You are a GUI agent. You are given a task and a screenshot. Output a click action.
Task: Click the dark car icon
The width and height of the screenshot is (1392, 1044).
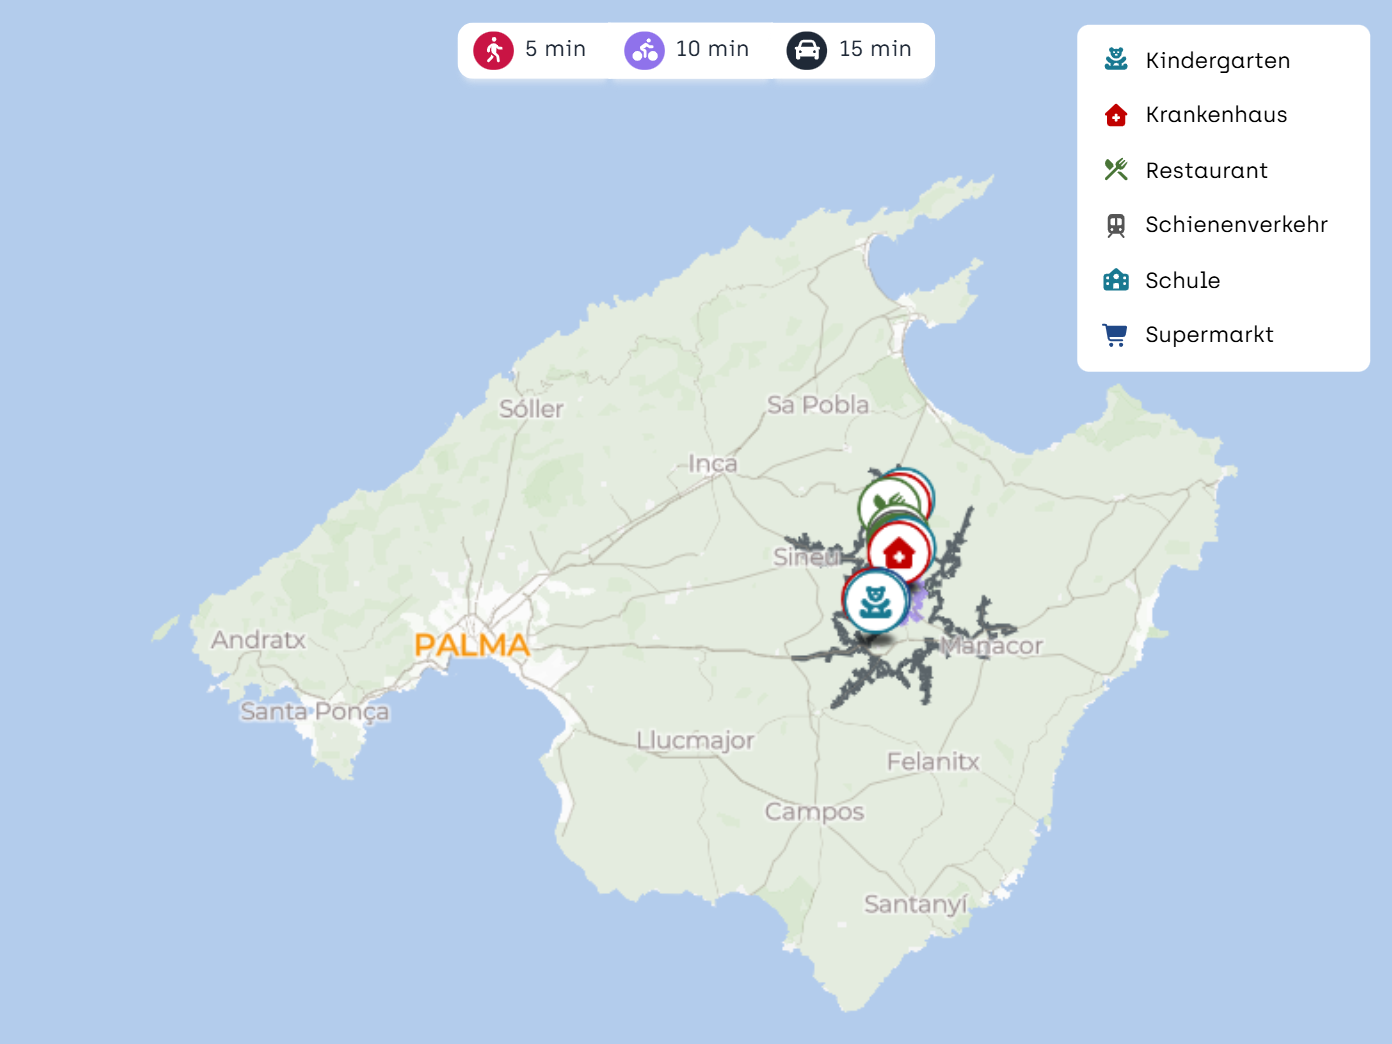point(806,50)
